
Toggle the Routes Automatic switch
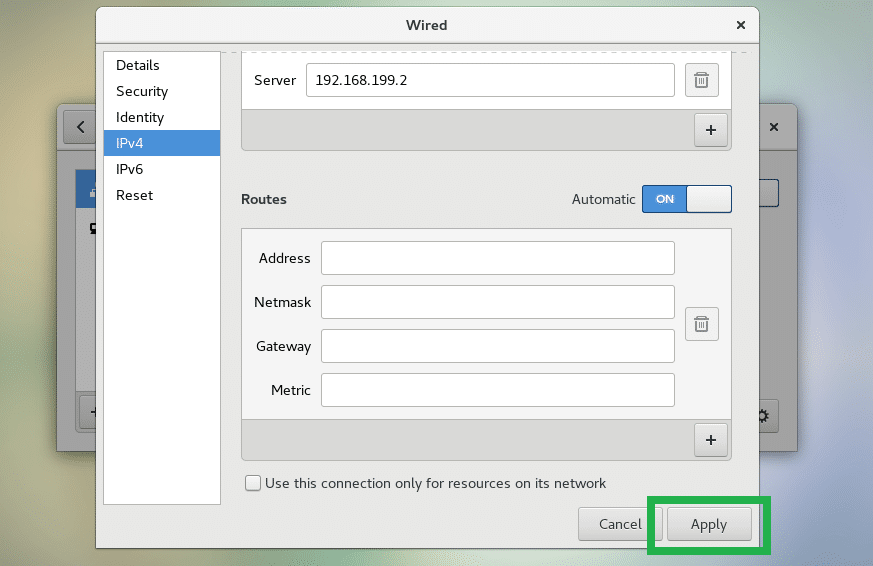coord(686,199)
